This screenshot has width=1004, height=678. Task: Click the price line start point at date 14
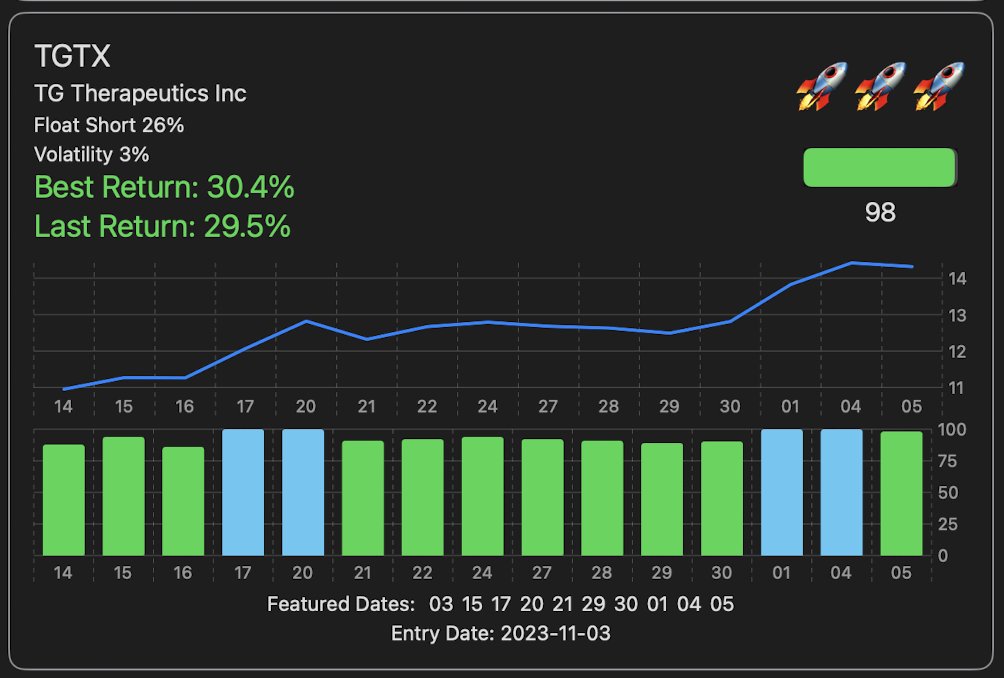coord(64,389)
